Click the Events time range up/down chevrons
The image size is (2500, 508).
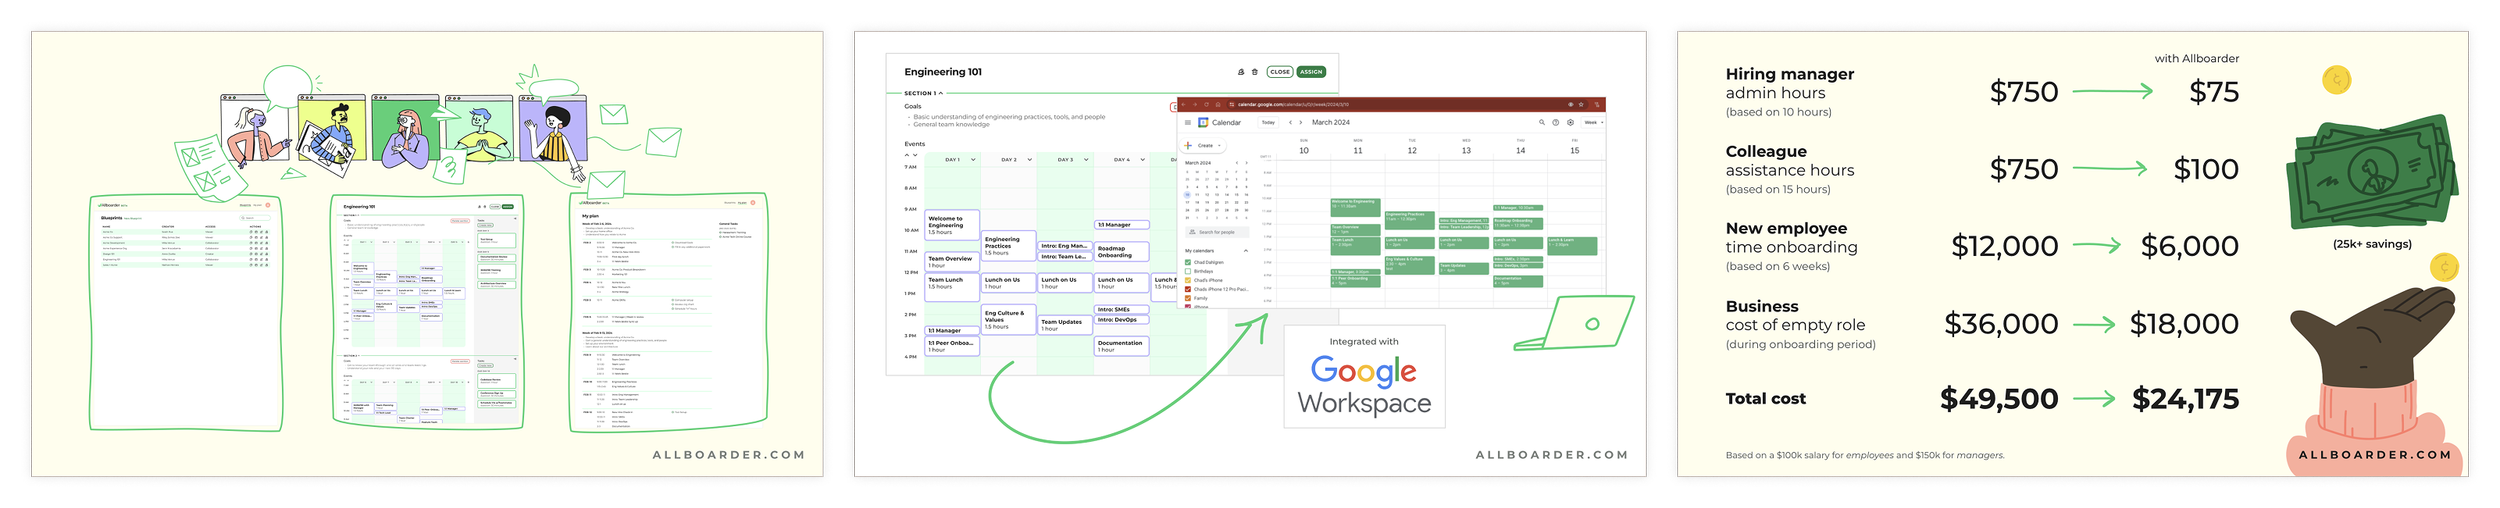[910, 156]
